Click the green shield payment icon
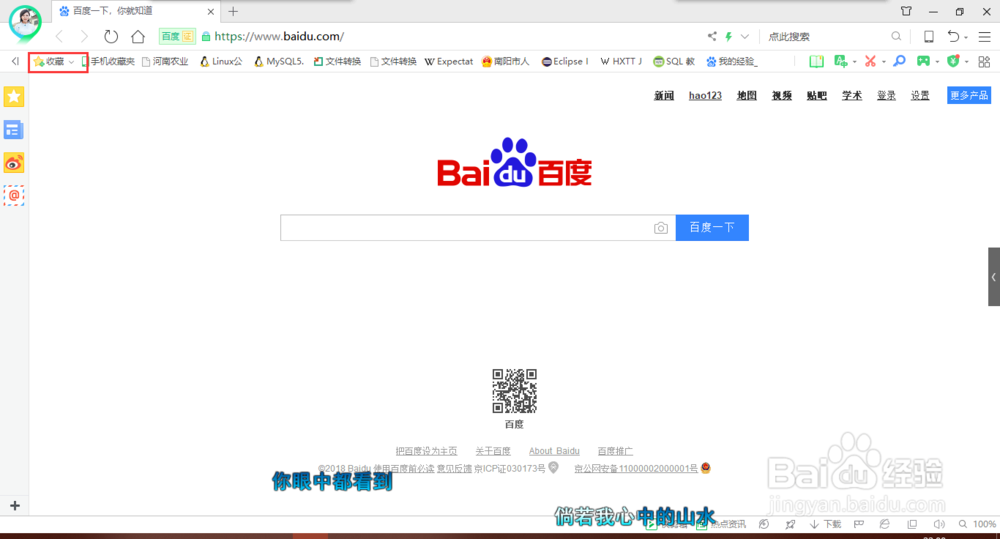Screen dimensions: 1000x539 click(x=953, y=61)
